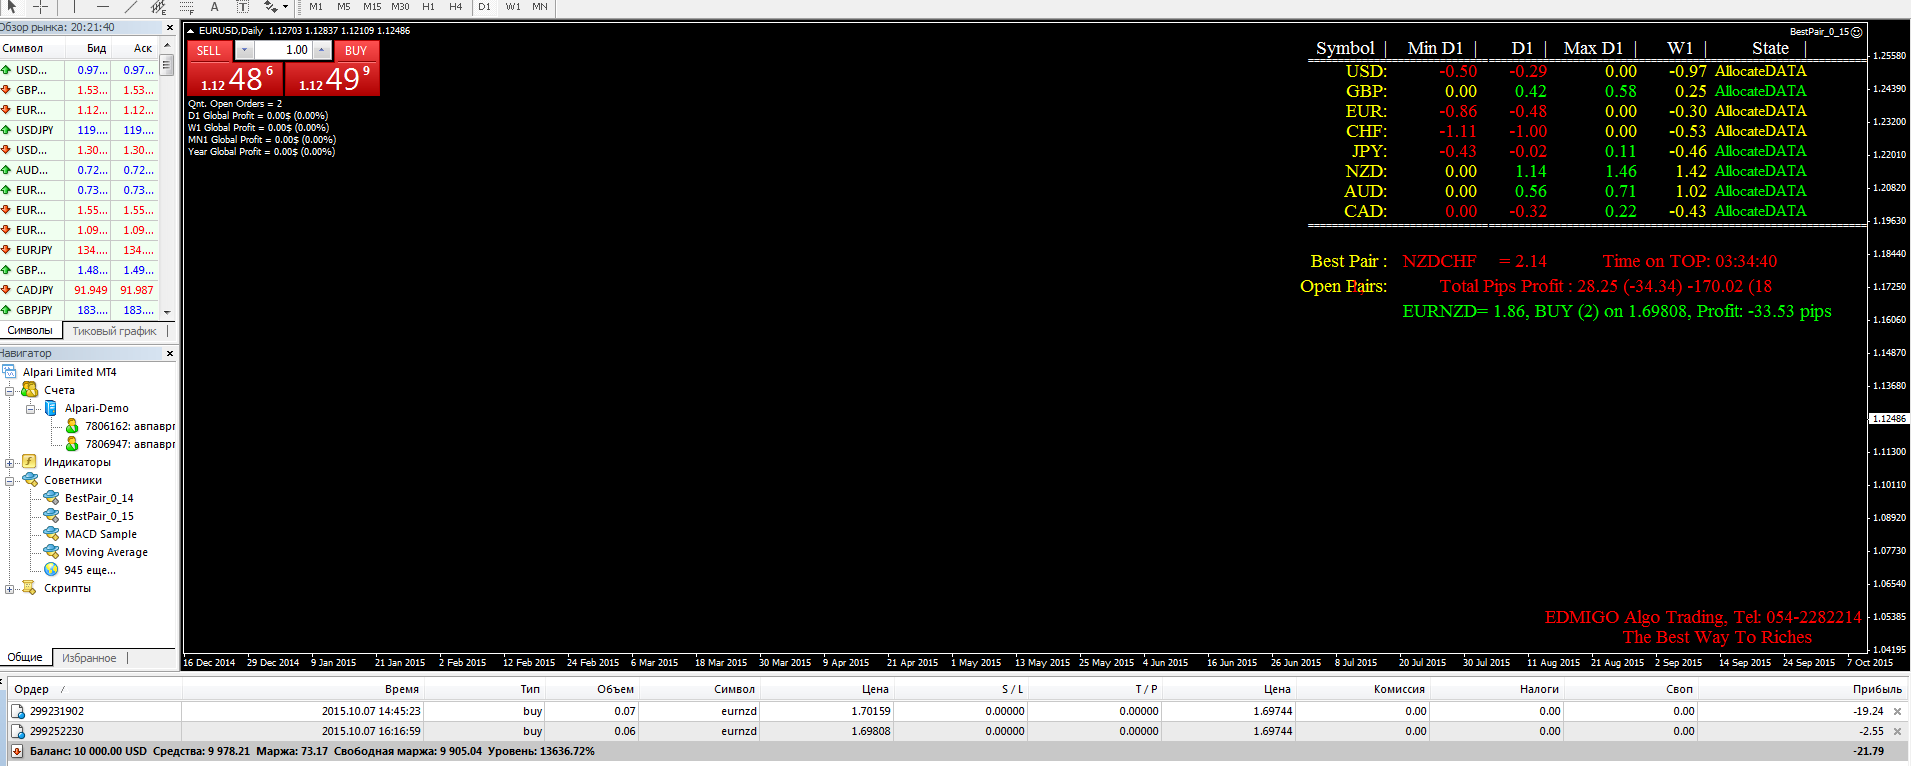Select the equidistant channel tool

tap(158, 6)
